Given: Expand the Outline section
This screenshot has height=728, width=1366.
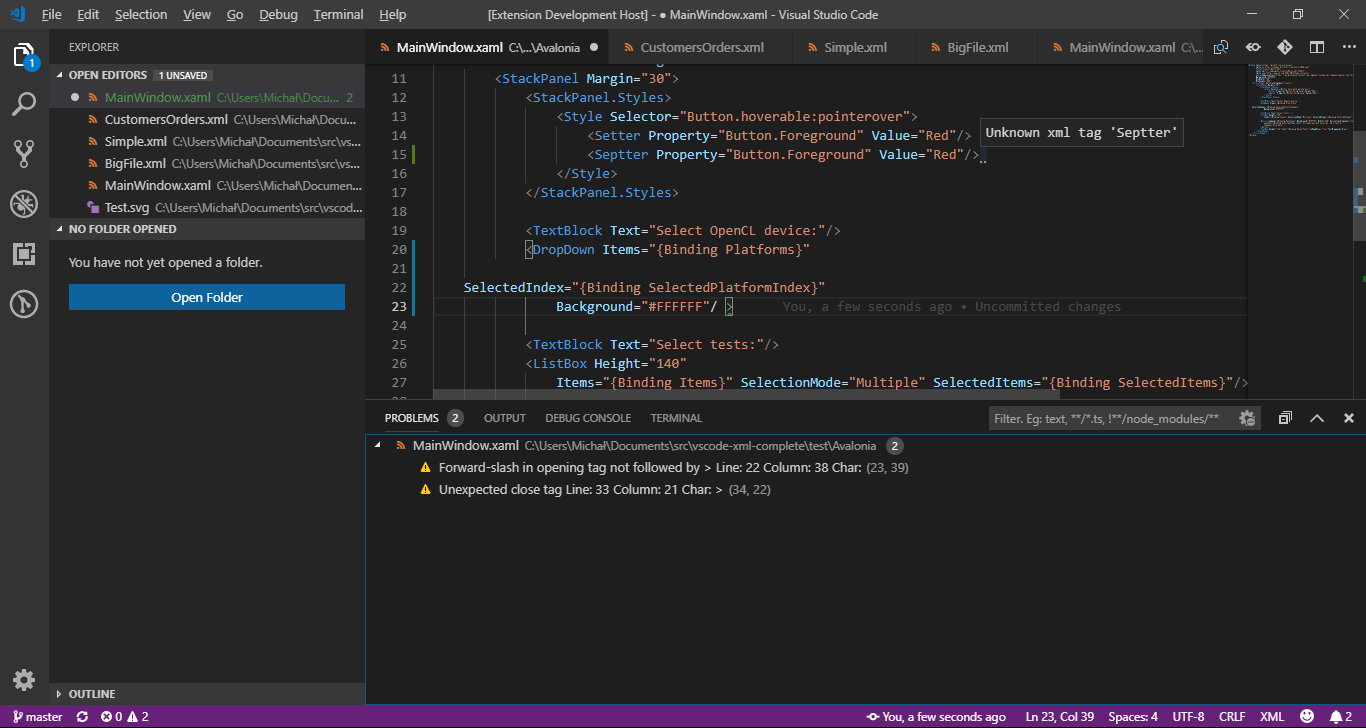Looking at the screenshot, I should (91, 694).
